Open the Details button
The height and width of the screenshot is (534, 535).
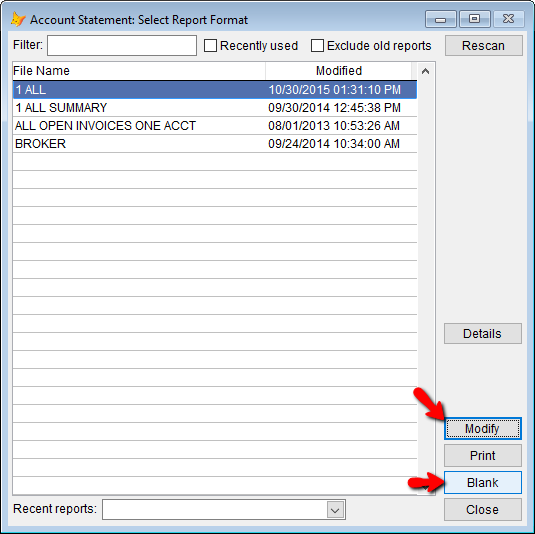pyautogui.click(x=482, y=333)
